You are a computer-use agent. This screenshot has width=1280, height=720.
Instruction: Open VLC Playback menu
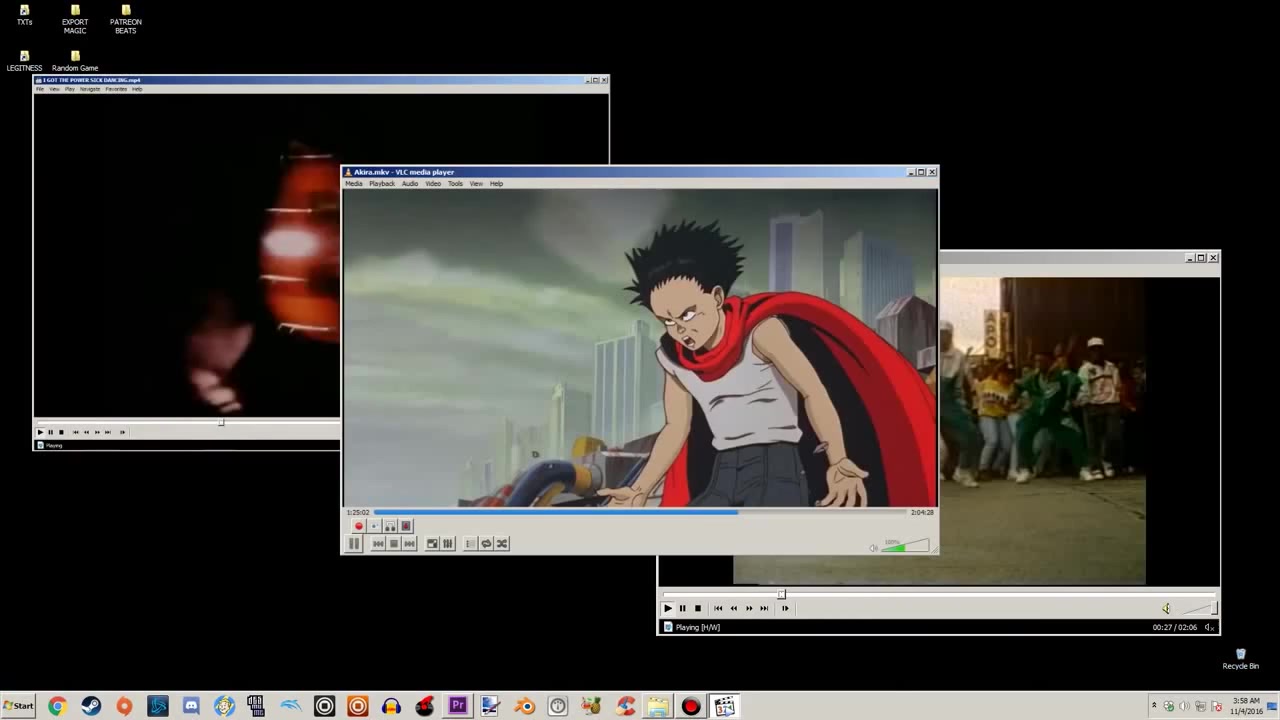coord(382,184)
